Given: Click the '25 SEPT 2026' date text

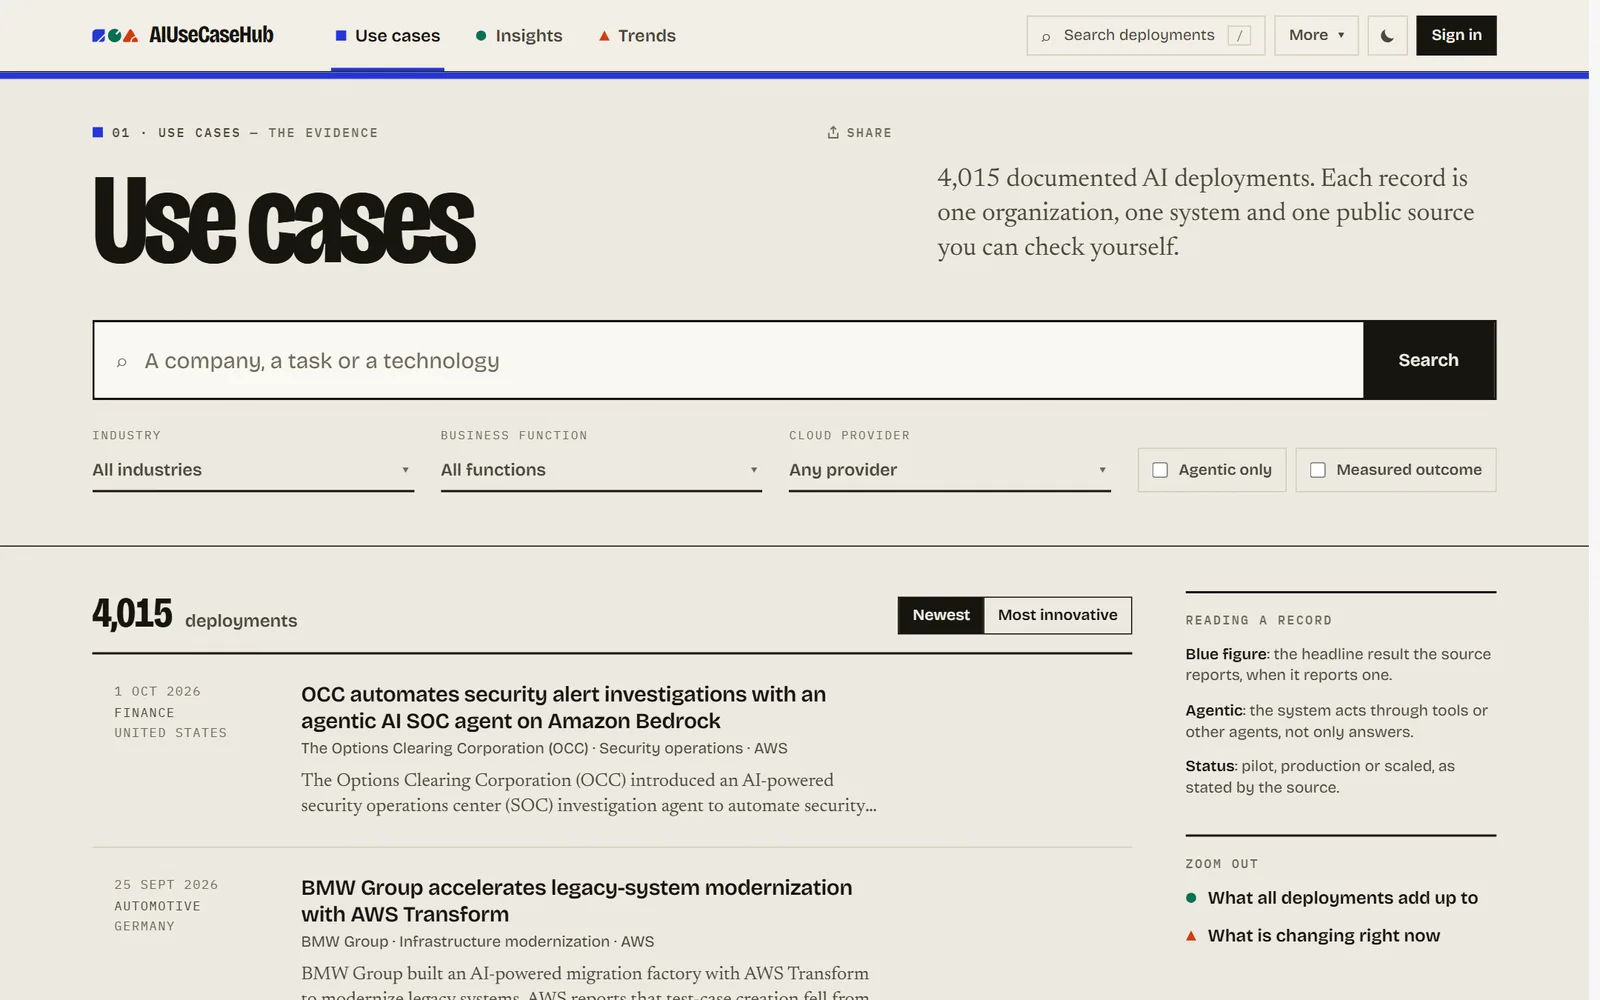Looking at the screenshot, I should (x=166, y=885).
